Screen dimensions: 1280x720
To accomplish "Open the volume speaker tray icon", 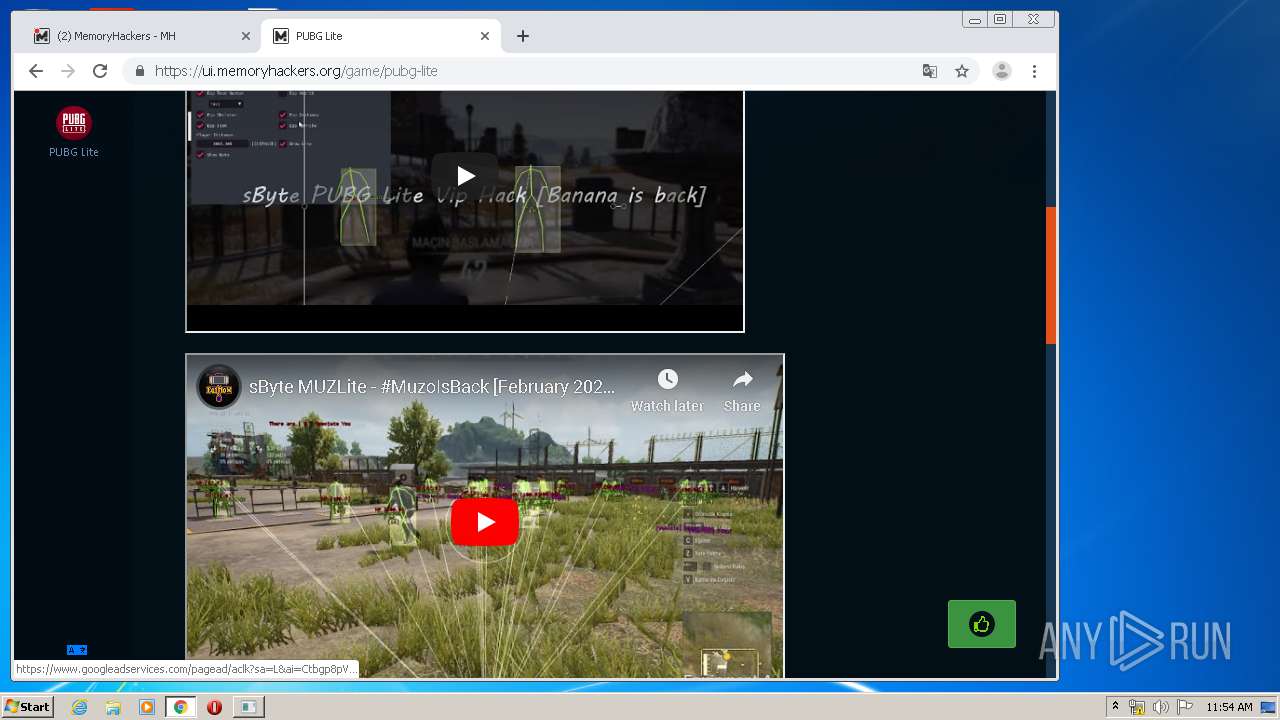I will pyautogui.click(x=1161, y=707).
